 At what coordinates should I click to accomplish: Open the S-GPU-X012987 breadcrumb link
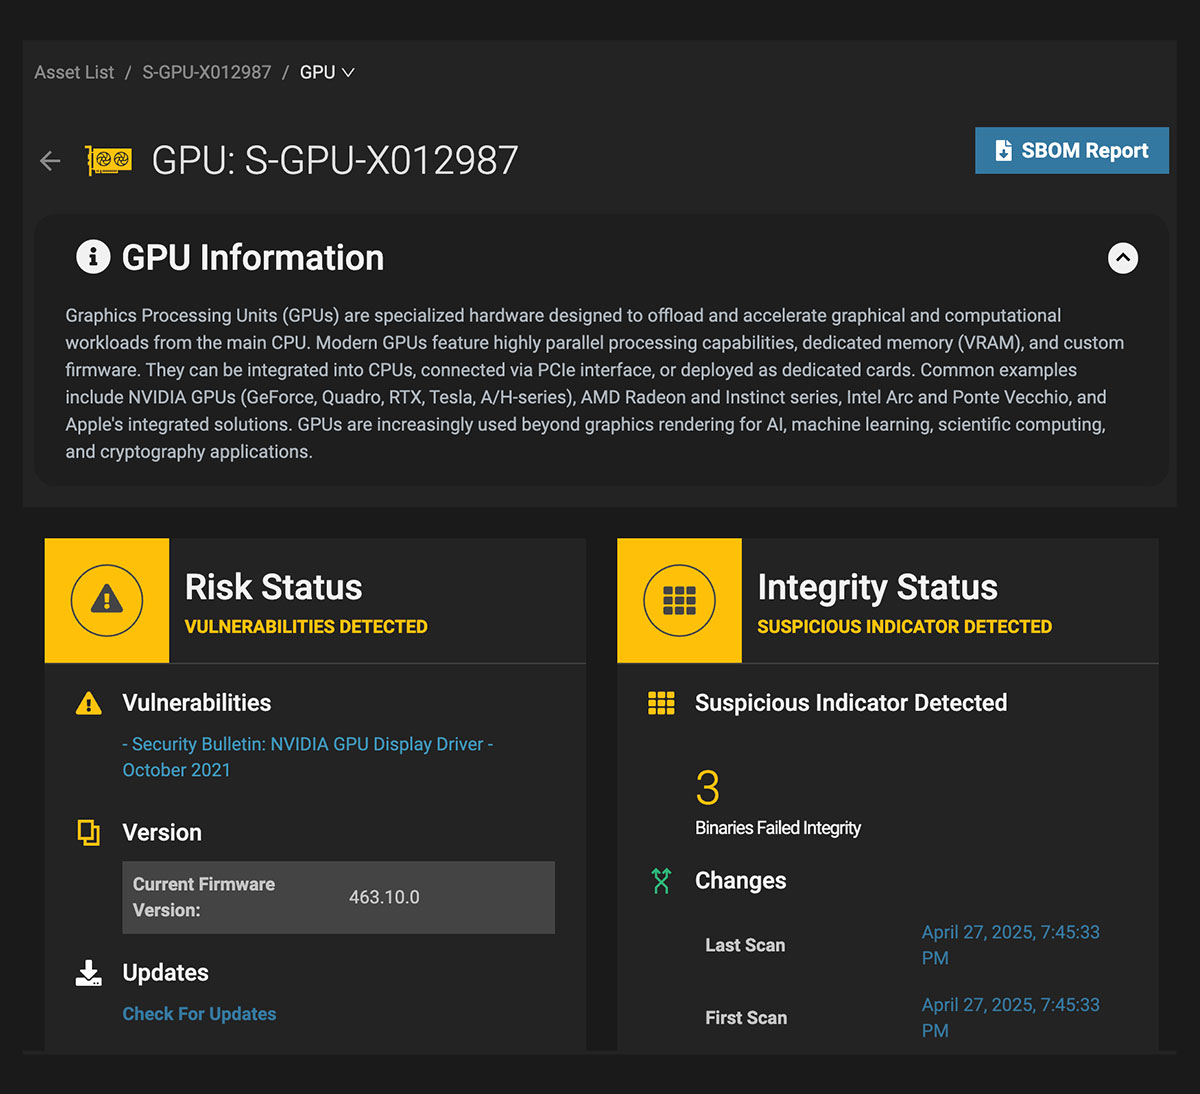point(207,72)
